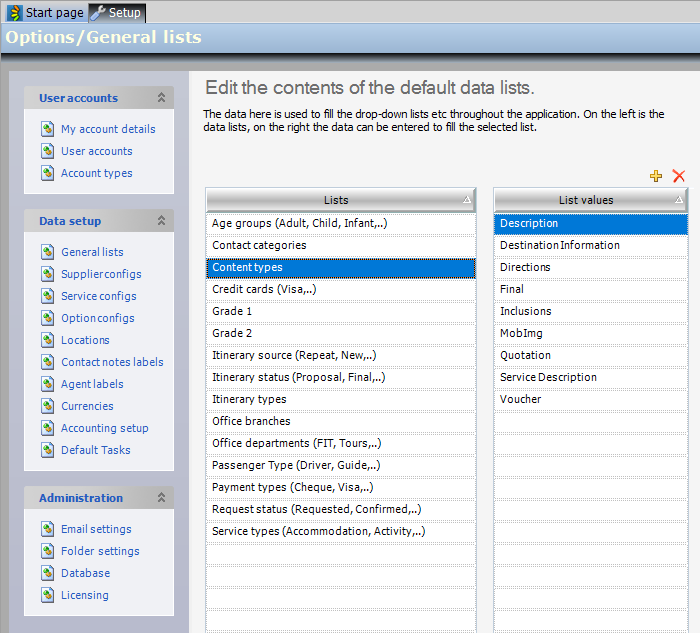Click the red X delete icon
Image resolution: width=700 pixels, height=633 pixels.
point(679,176)
